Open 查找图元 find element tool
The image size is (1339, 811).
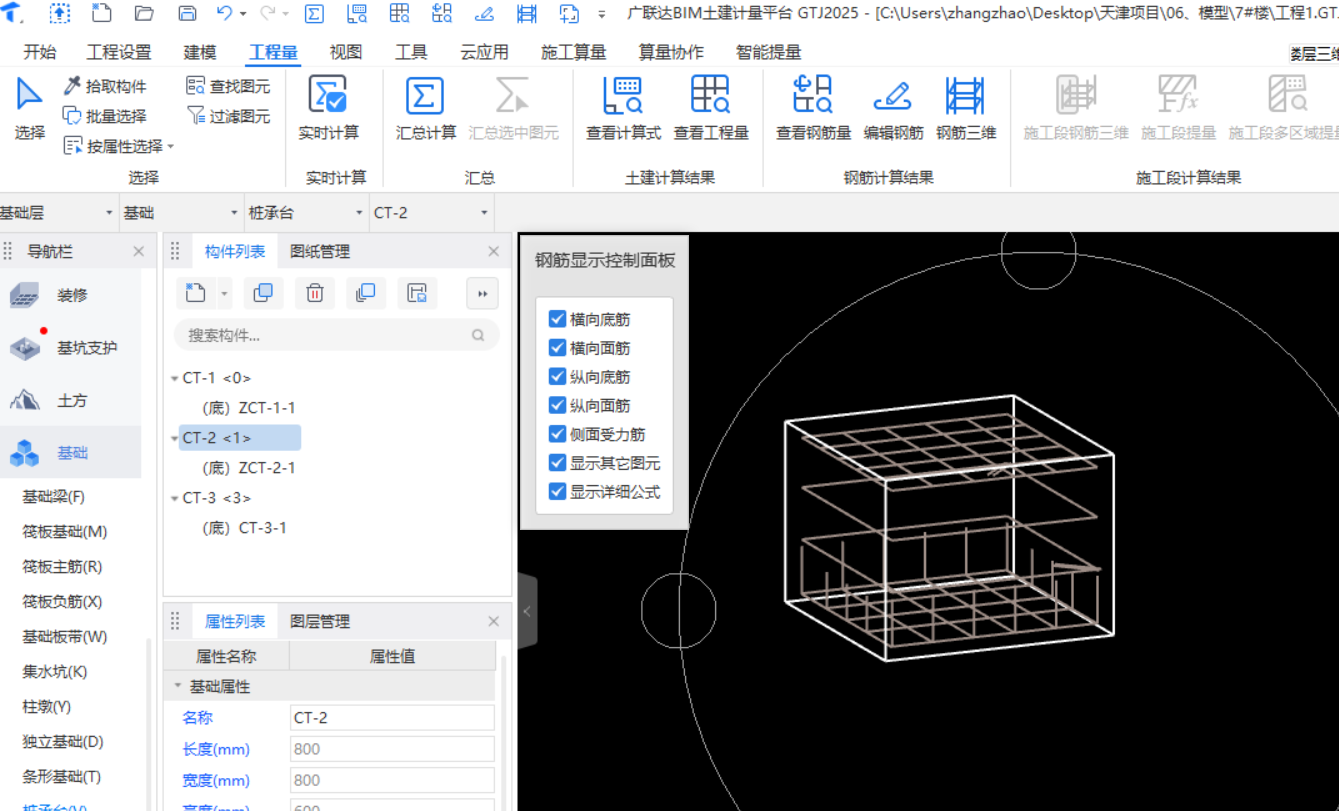pyautogui.click(x=228, y=87)
